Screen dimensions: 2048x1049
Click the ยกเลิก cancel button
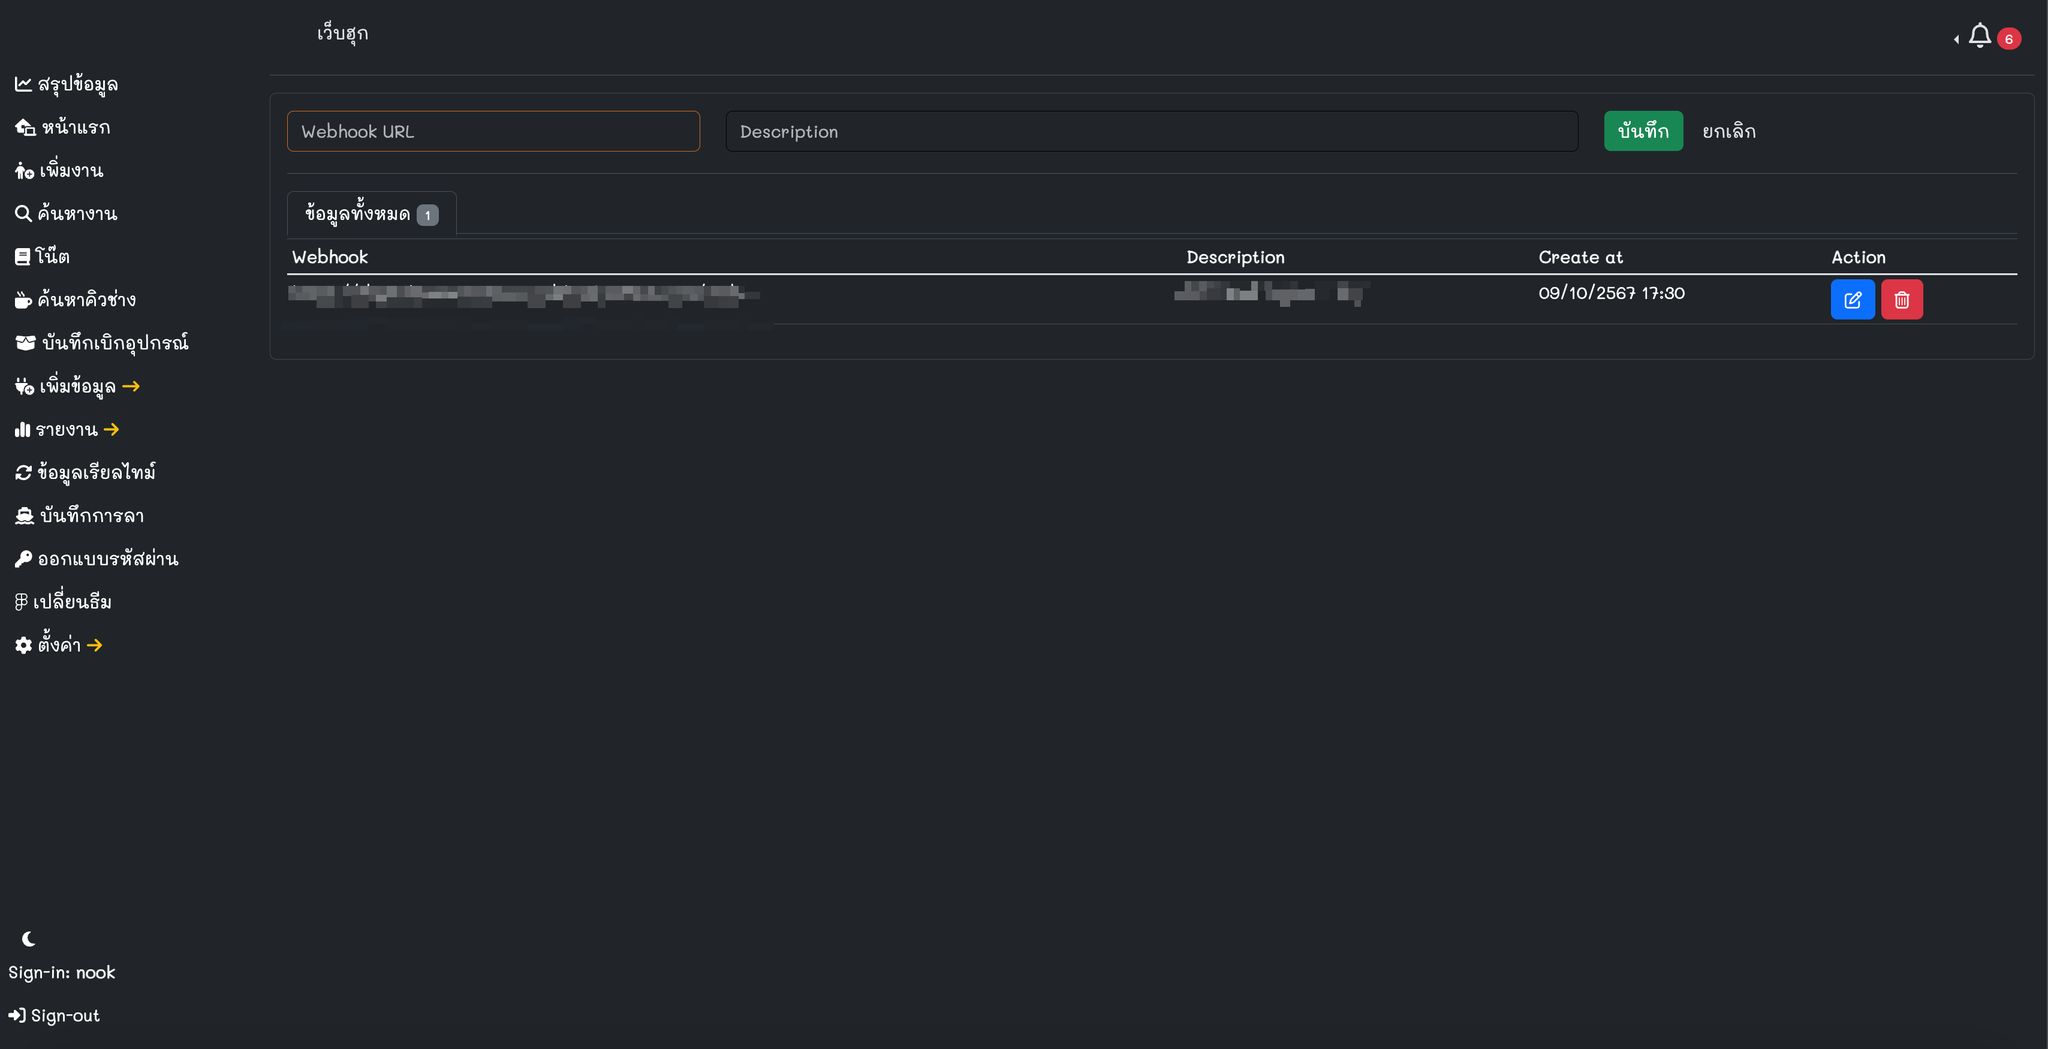point(1728,132)
